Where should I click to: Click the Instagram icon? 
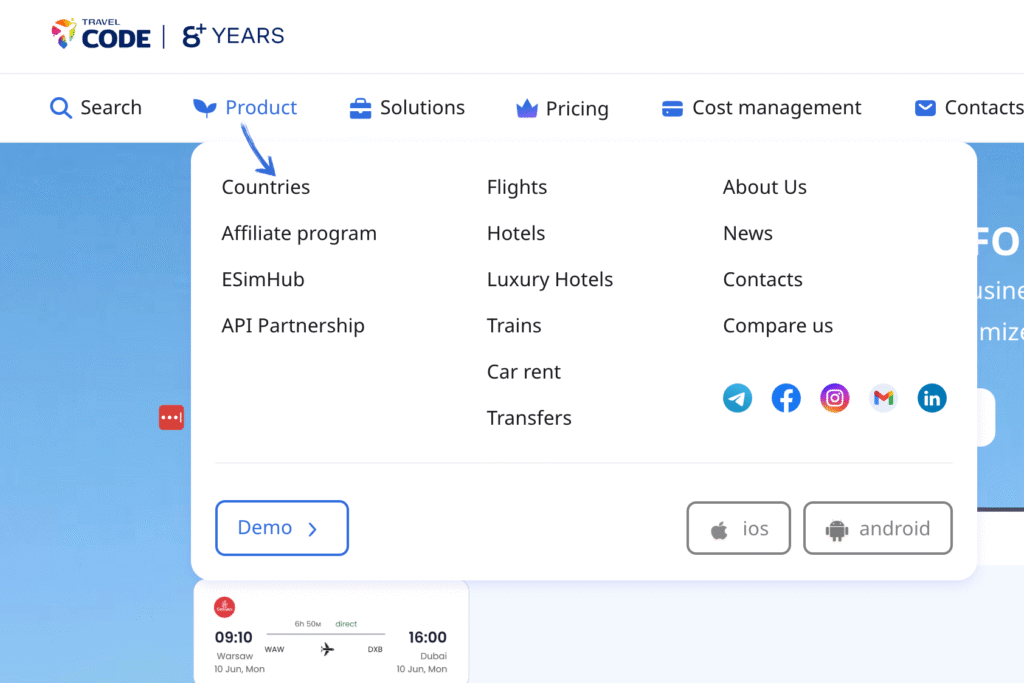(834, 397)
